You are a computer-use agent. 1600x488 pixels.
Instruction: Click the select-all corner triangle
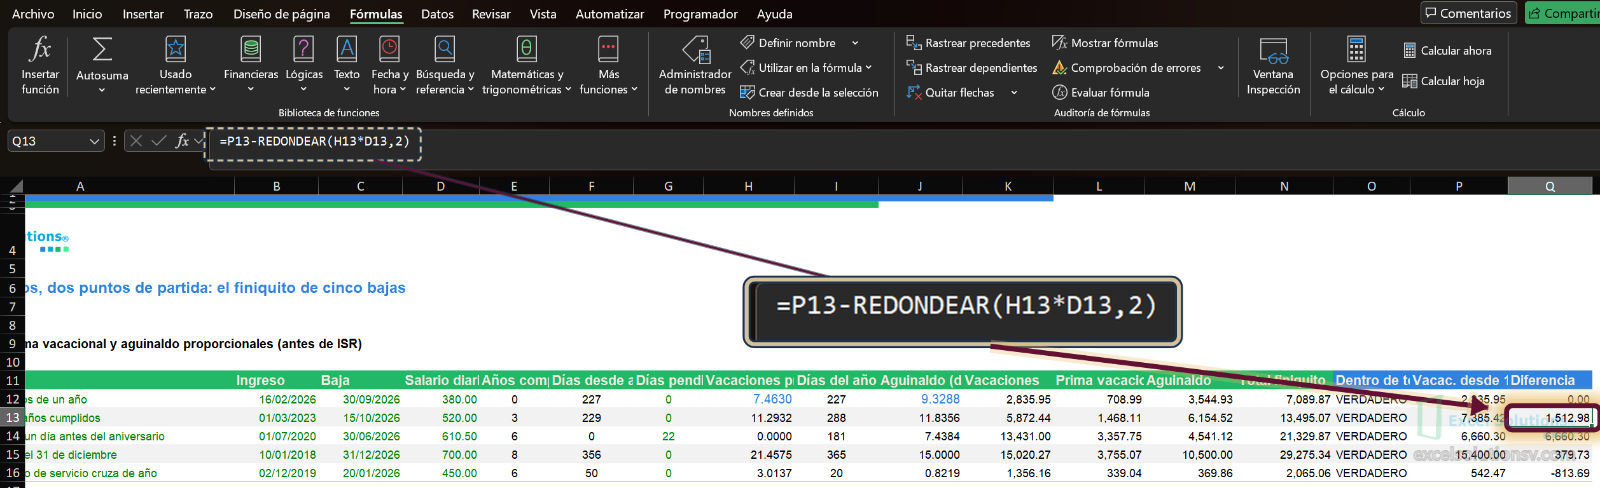(15, 185)
